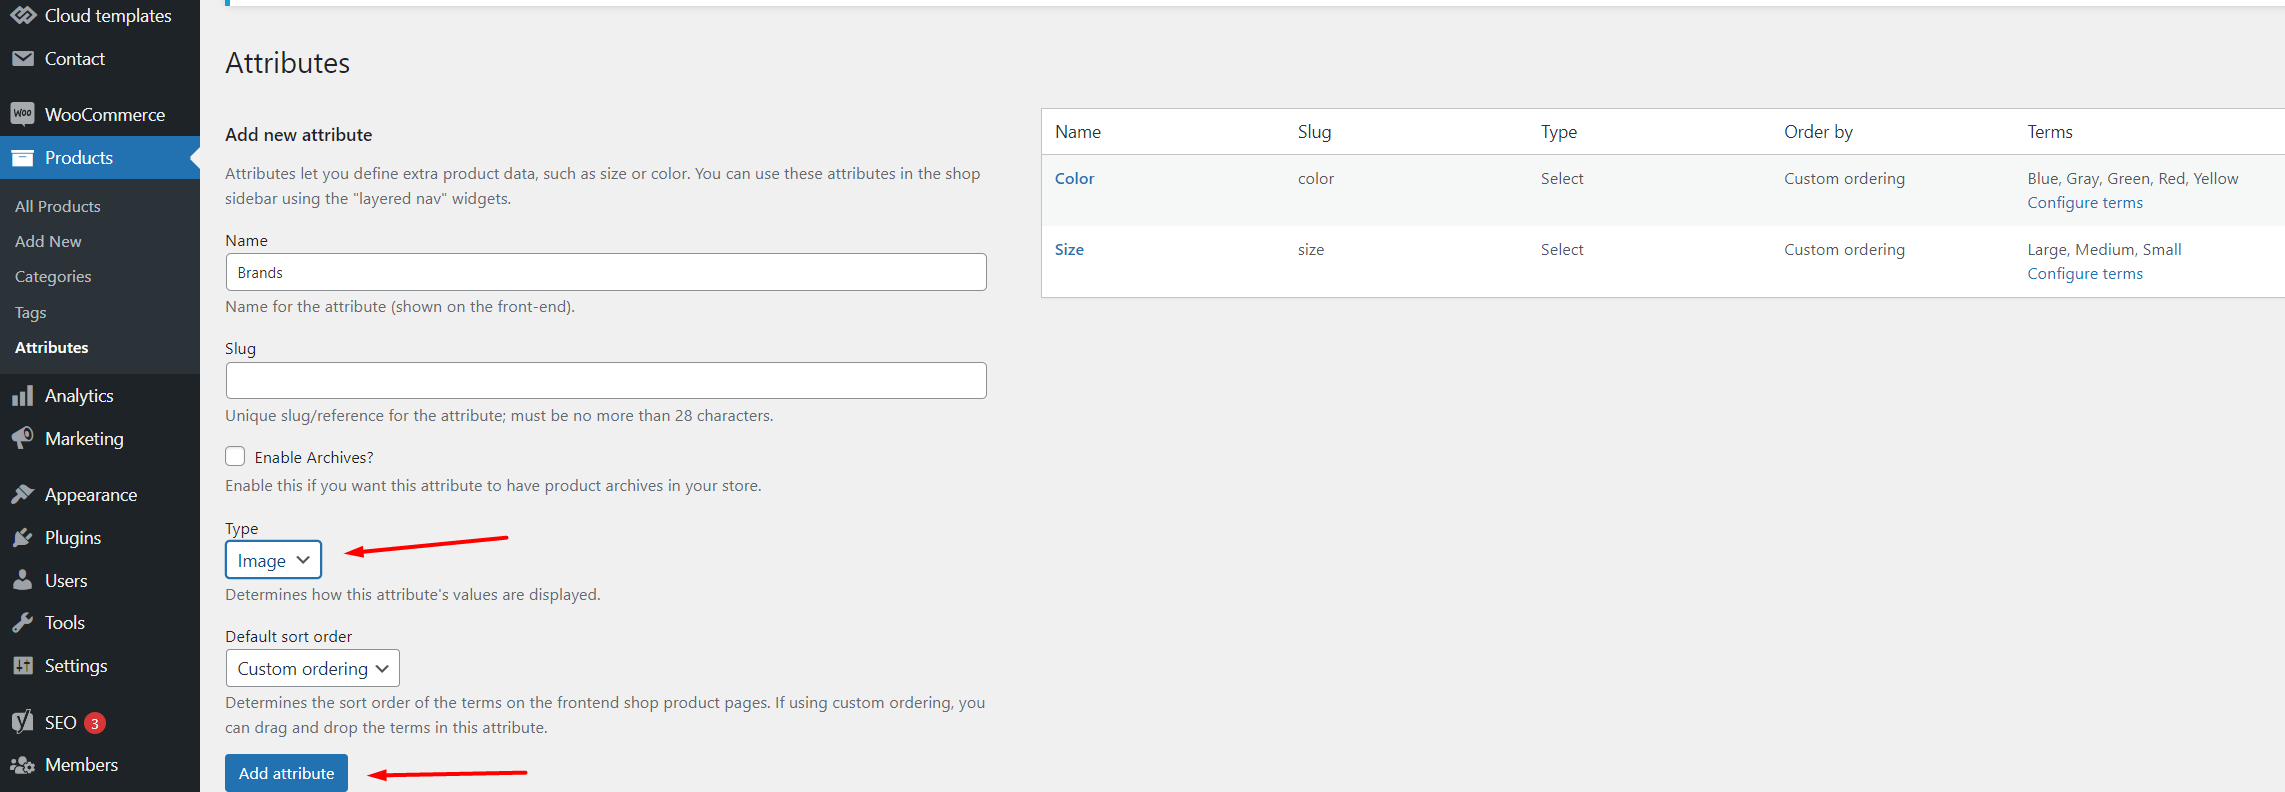Tick the Enable Archives checkbox

[235, 456]
